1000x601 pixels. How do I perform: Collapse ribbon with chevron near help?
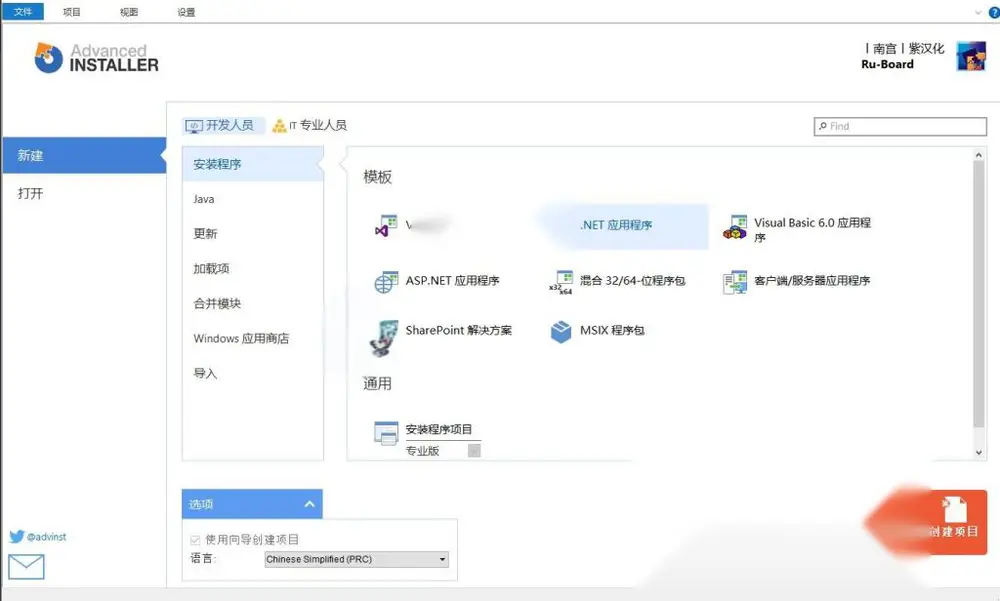click(x=978, y=12)
